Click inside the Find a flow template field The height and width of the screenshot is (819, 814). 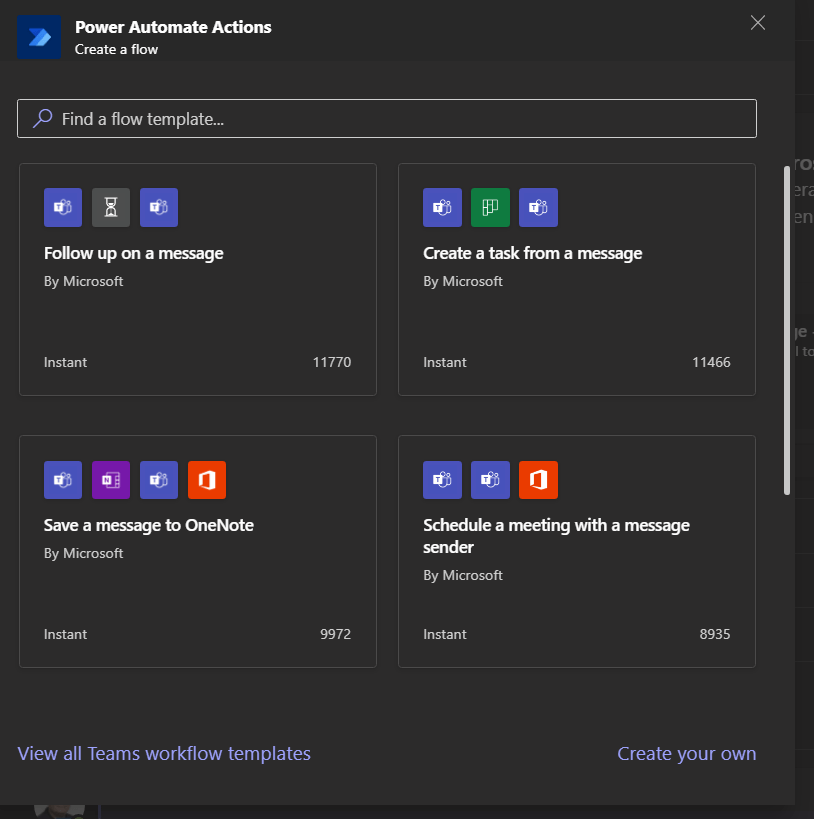coord(400,119)
